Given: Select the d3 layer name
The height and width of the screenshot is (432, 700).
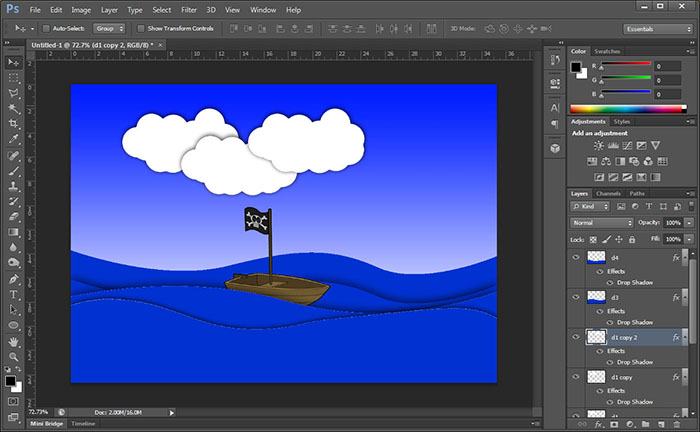Looking at the screenshot, I should [615, 298].
